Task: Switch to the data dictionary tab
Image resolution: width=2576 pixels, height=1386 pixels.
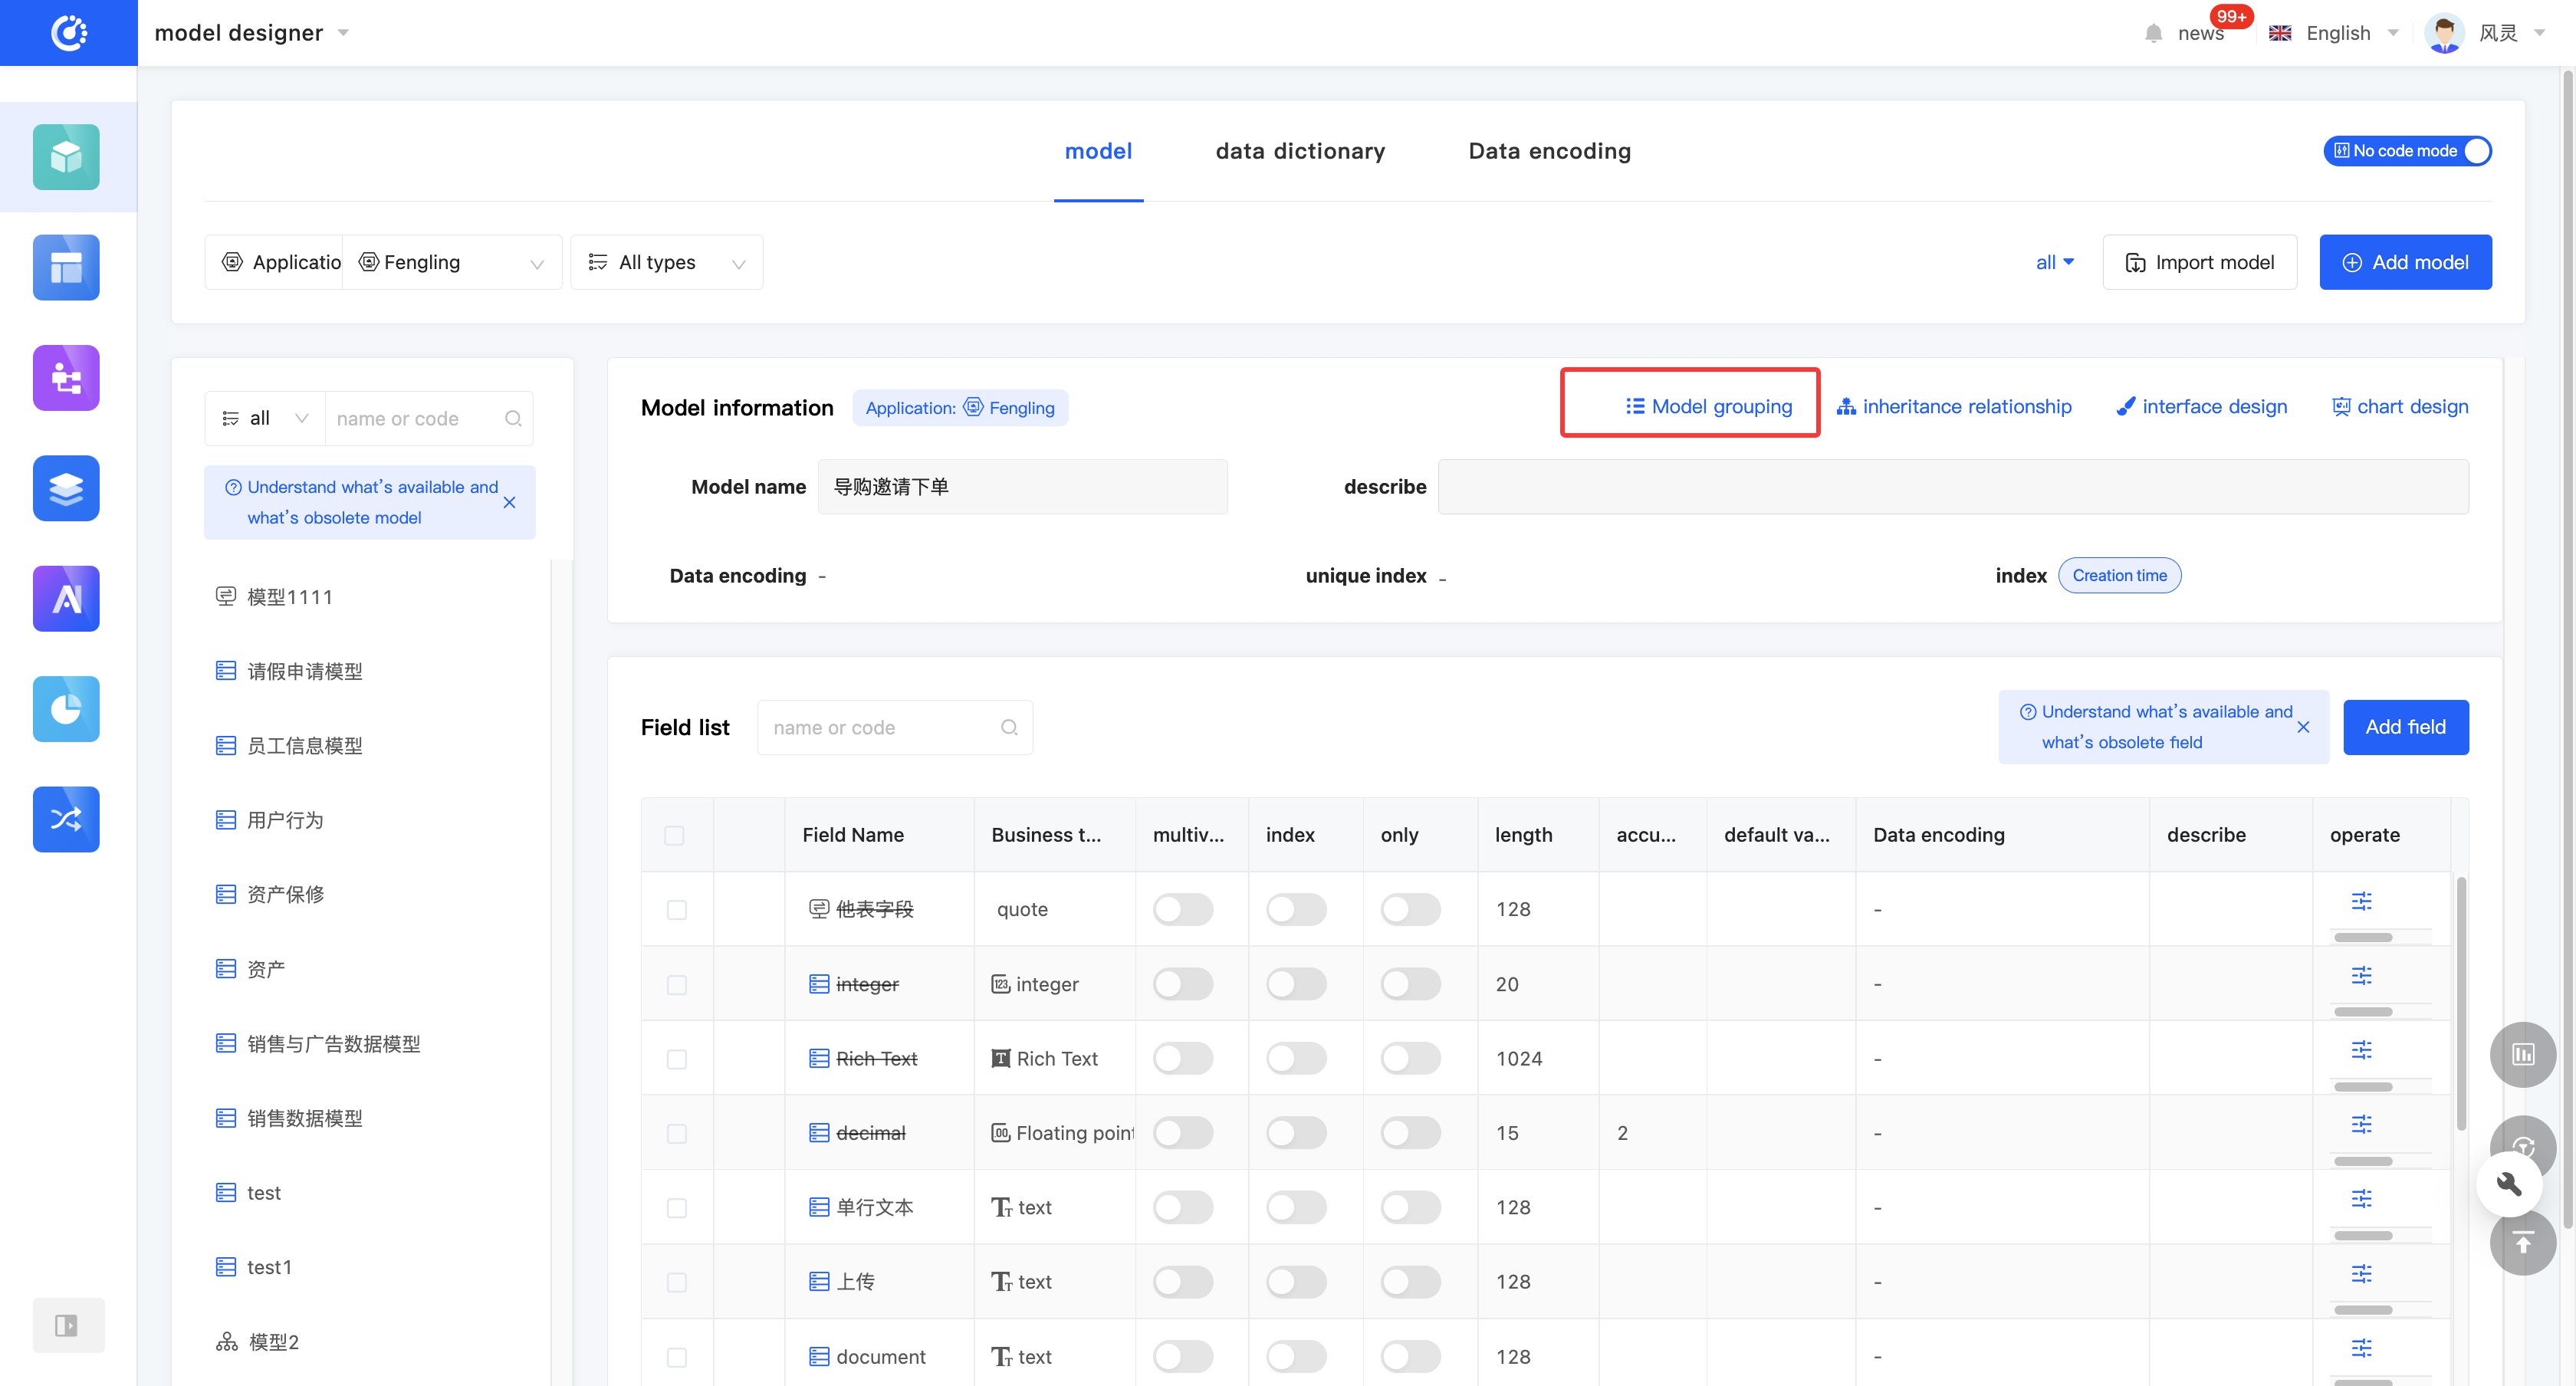Action: [x=1299, y=151]
